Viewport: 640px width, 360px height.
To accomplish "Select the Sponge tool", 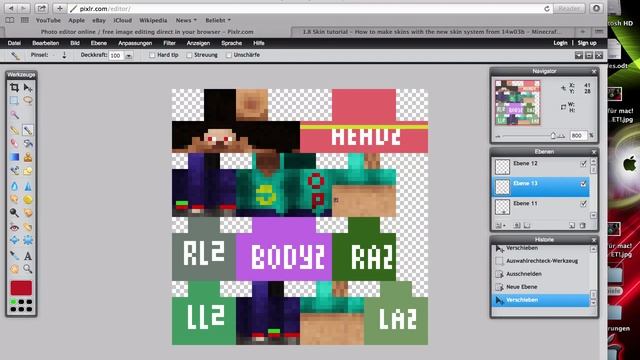I will tap(28, 199).
